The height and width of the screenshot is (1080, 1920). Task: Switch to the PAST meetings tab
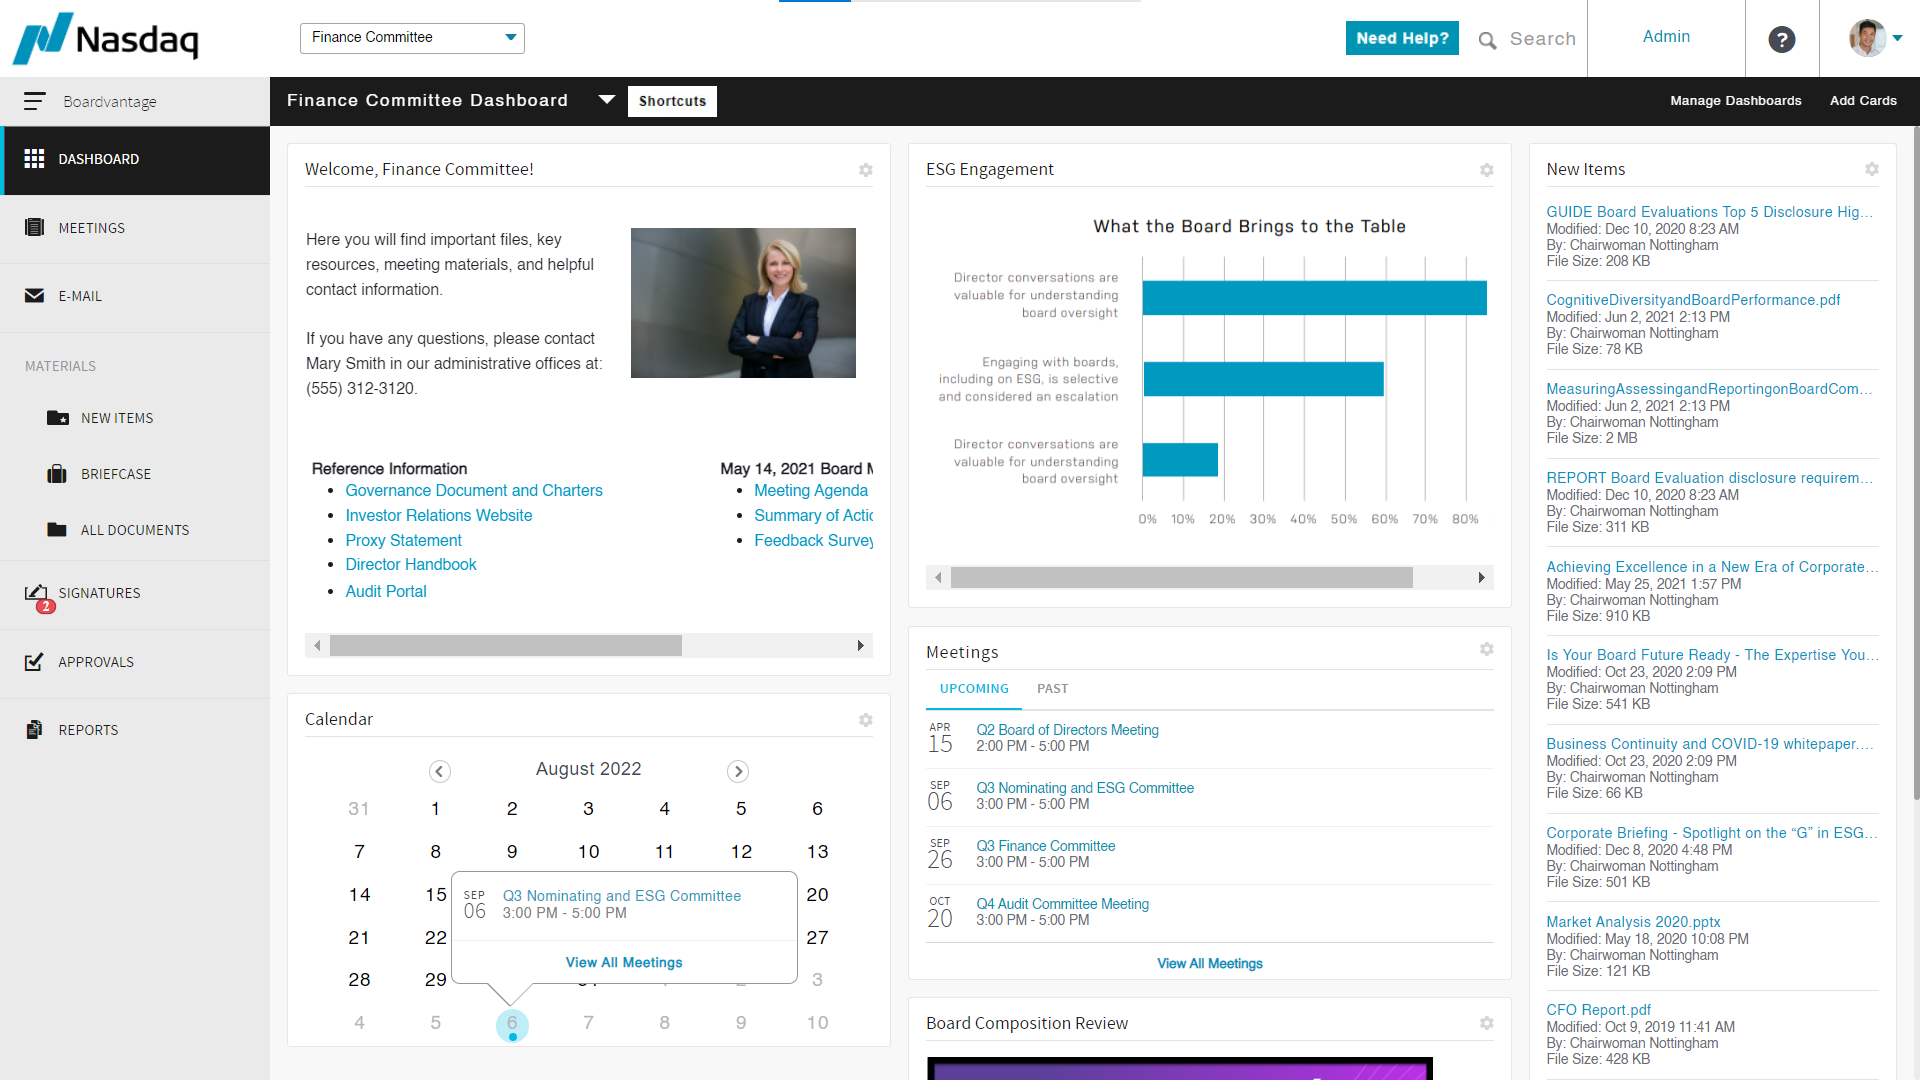pyautogui.click(x=1052, y=688)
